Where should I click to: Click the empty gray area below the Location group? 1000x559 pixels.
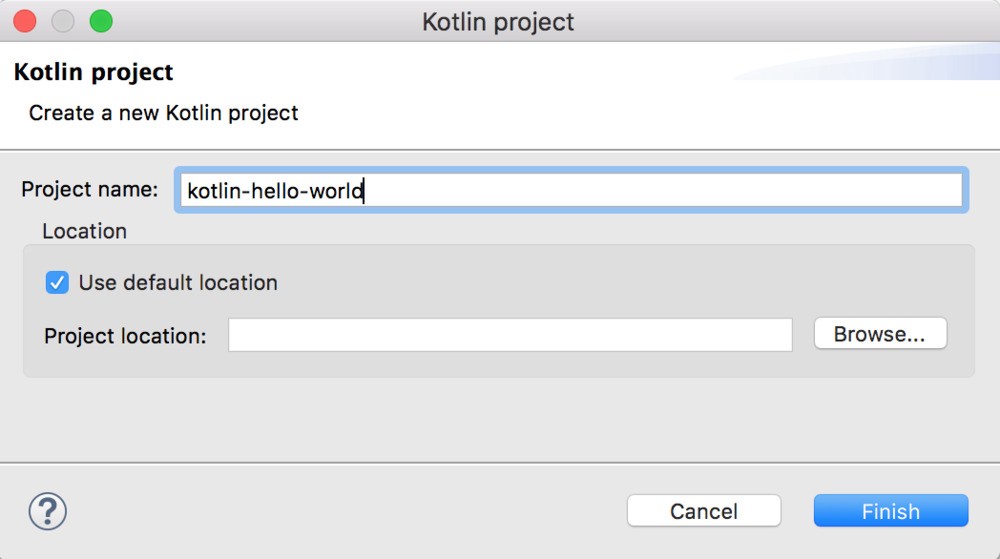coord(500,420)
